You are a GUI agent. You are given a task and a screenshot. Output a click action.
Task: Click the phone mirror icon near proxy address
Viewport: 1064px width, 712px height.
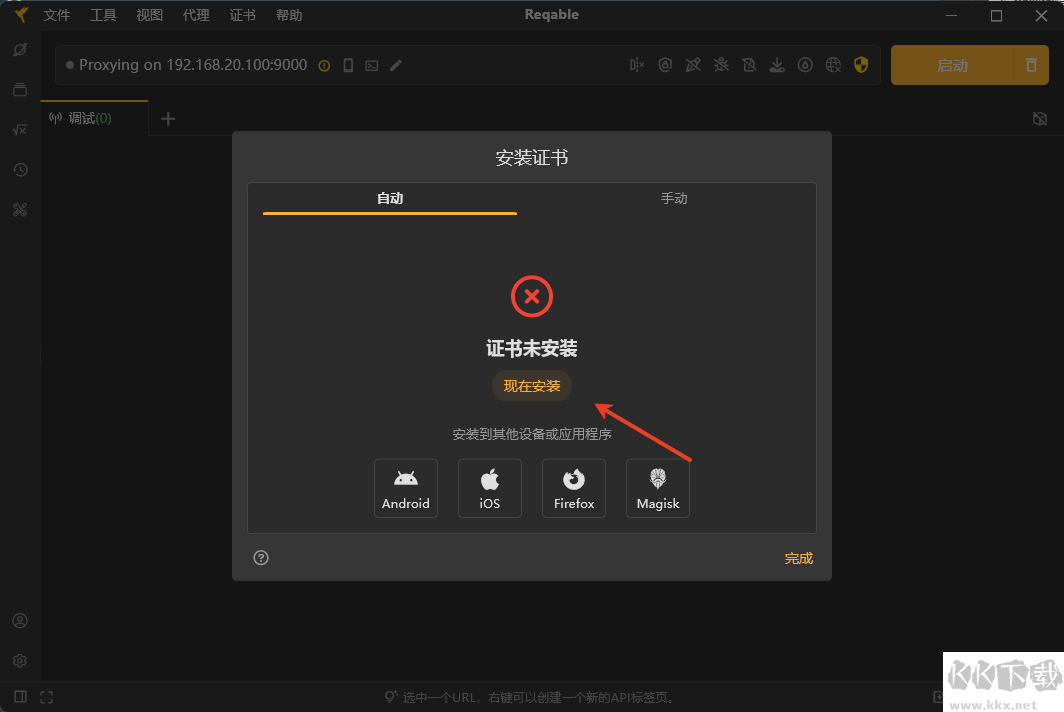pyautogui.click(x=346, y=64)
